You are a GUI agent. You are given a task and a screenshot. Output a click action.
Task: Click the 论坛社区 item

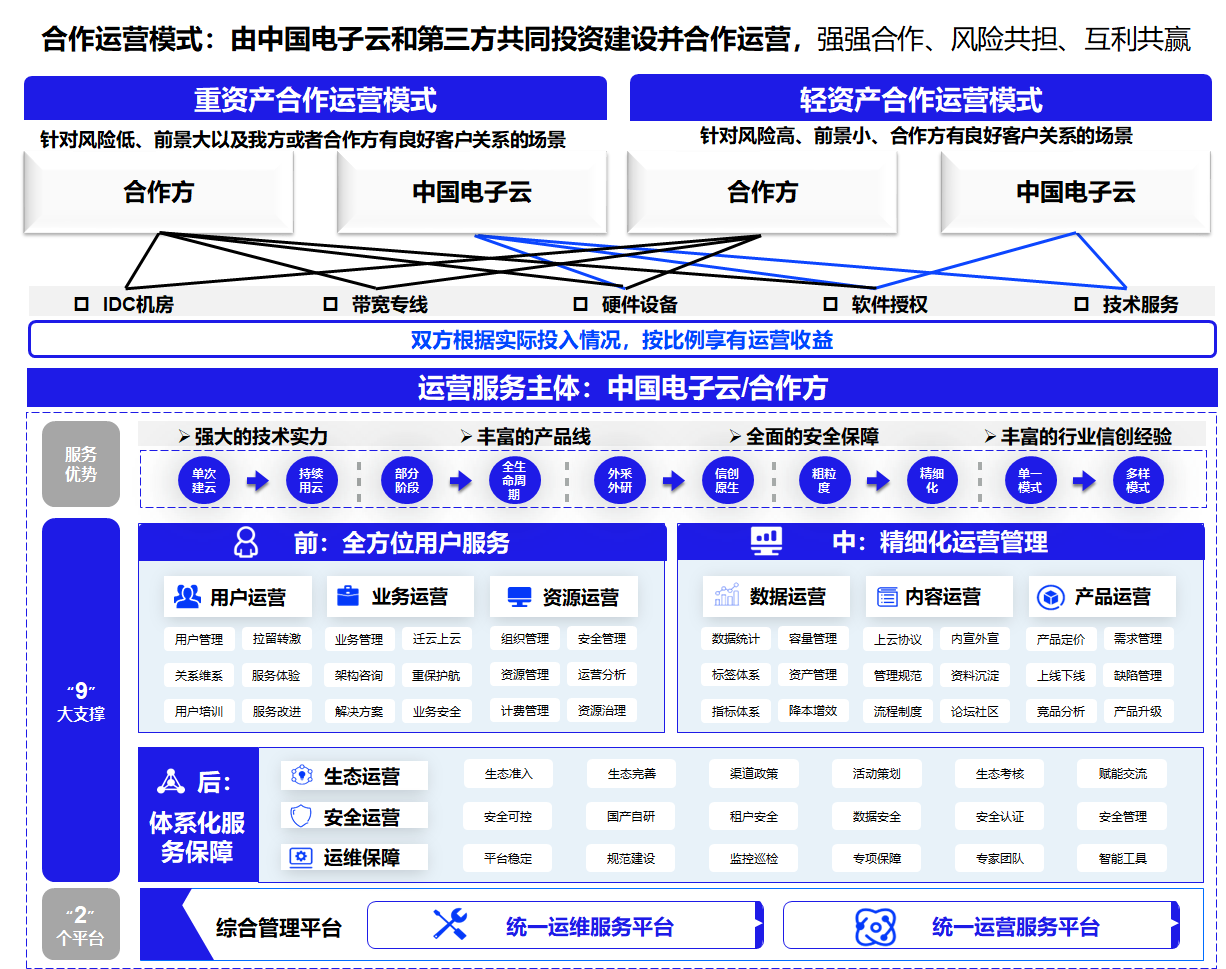tap(975, 711)
